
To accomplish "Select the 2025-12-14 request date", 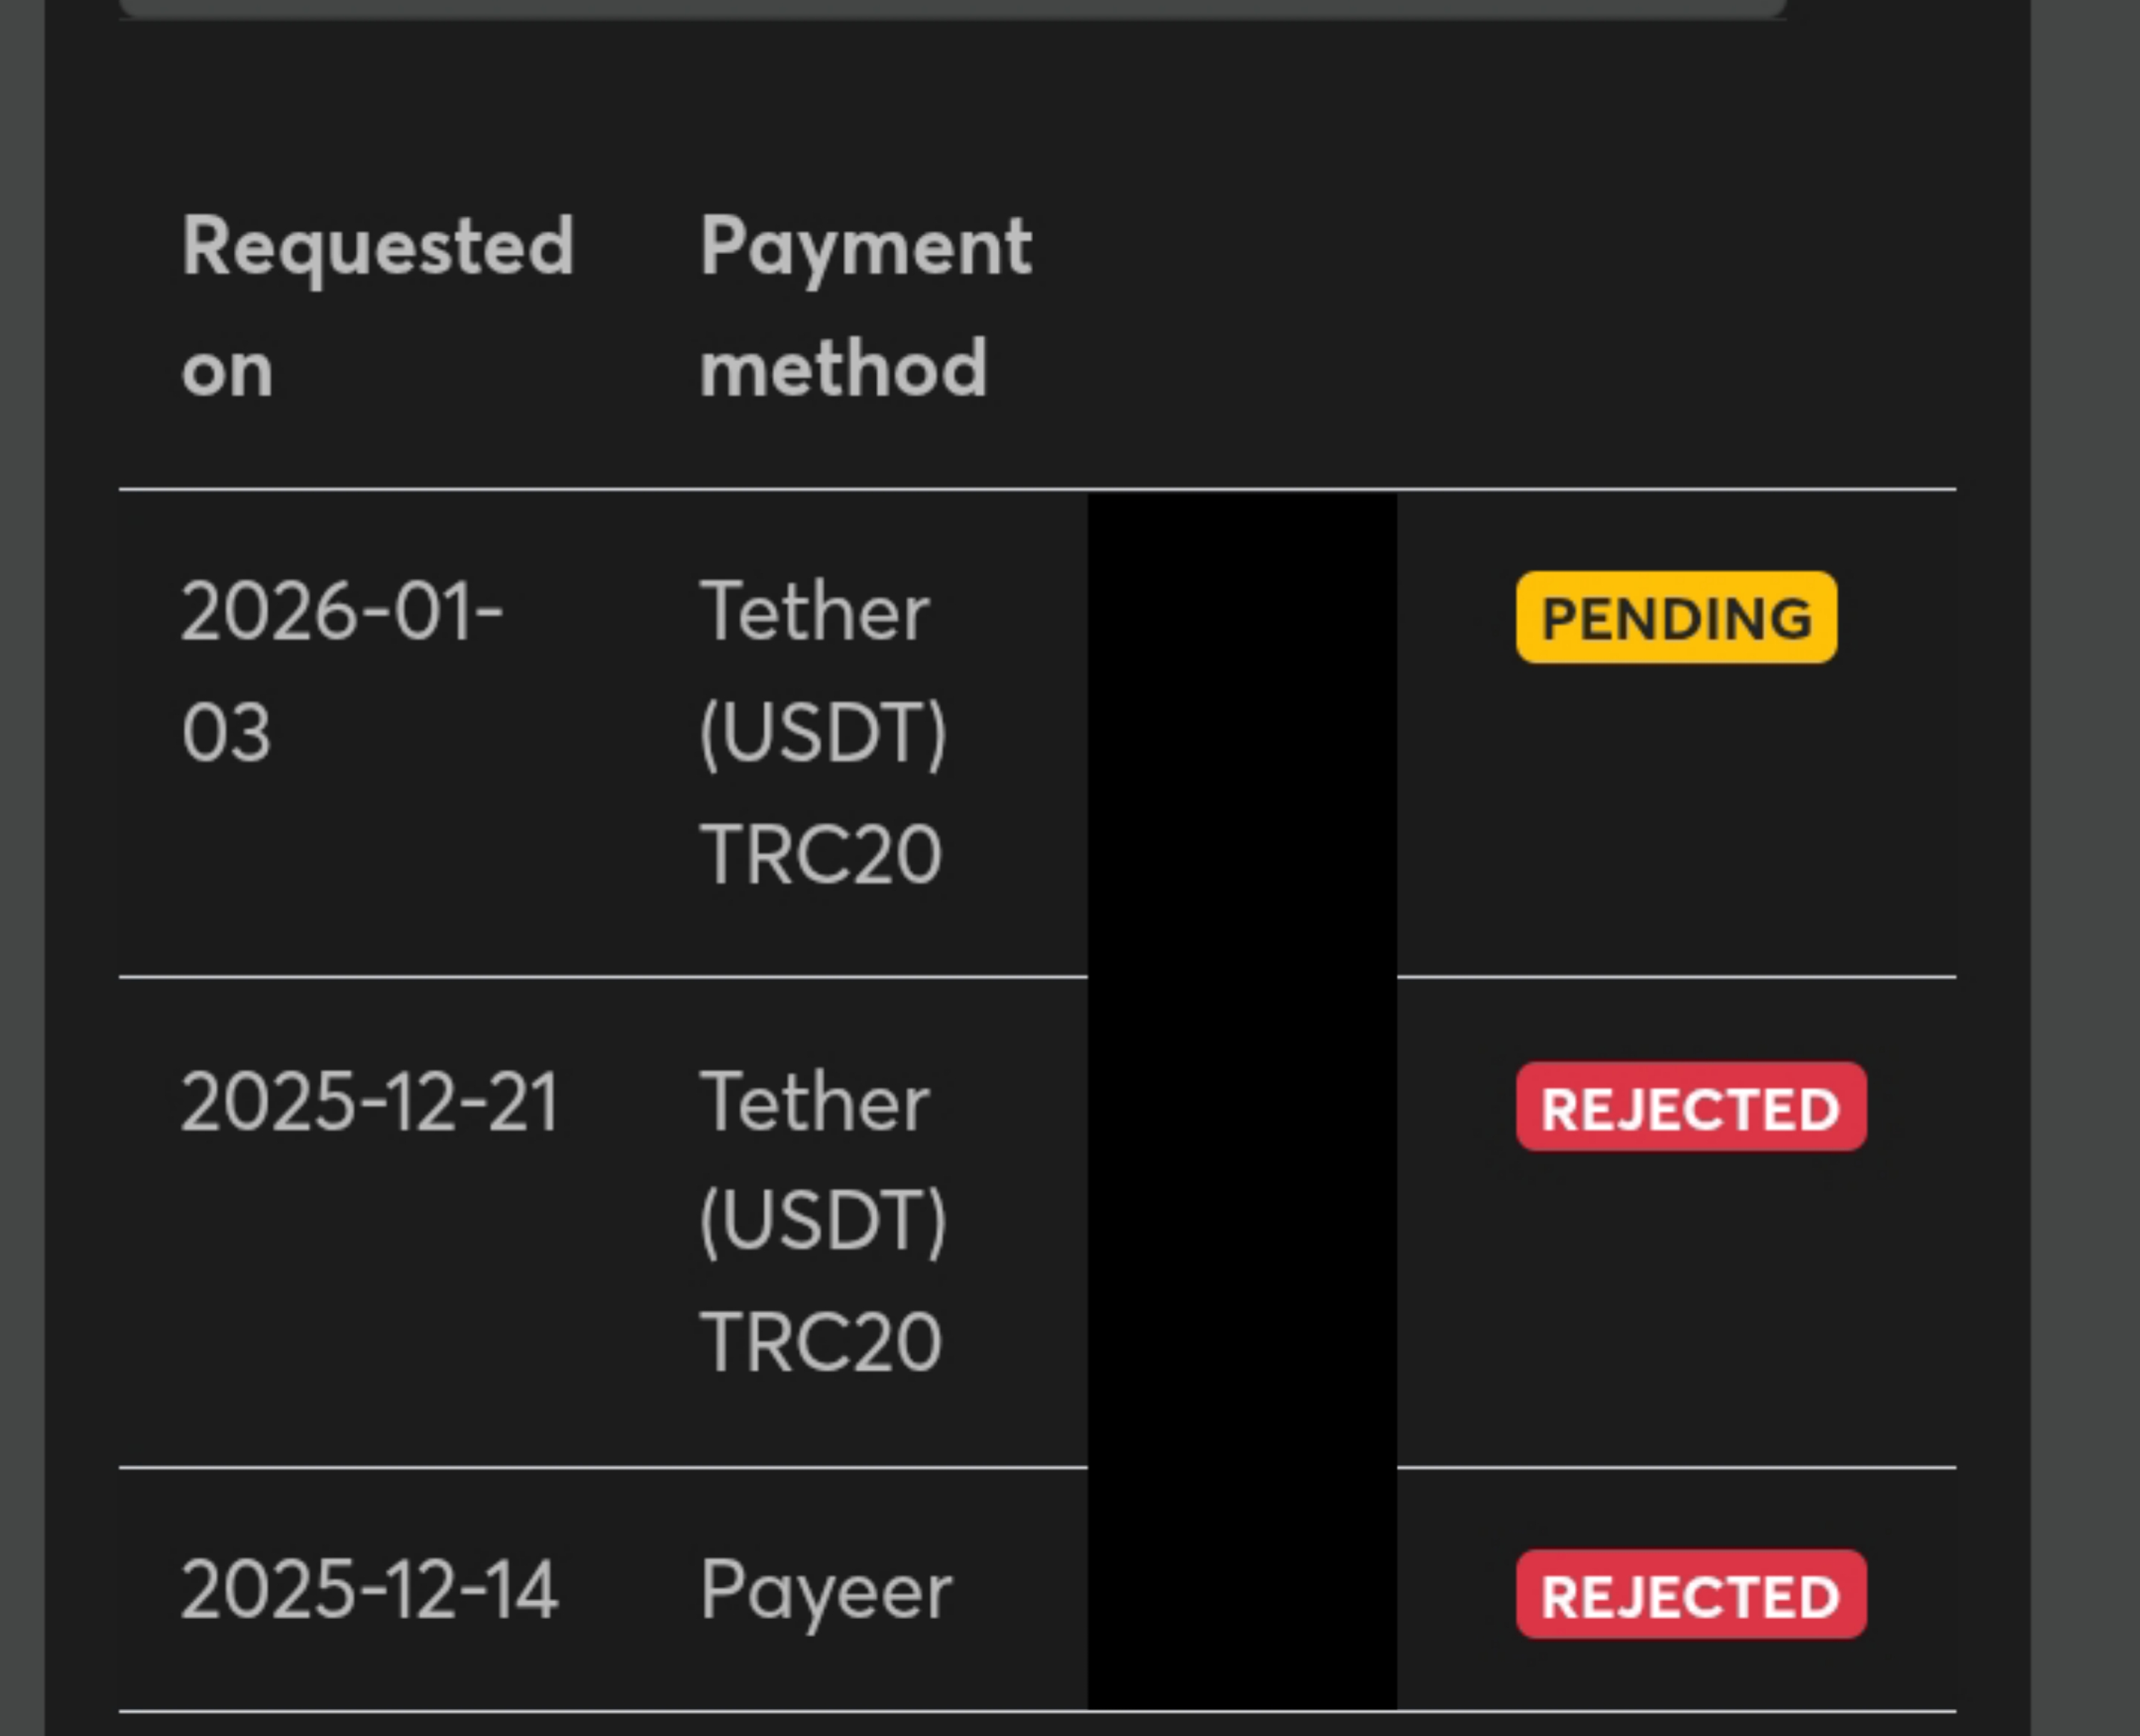I will pyautogui.click(x=368, y=1590).
